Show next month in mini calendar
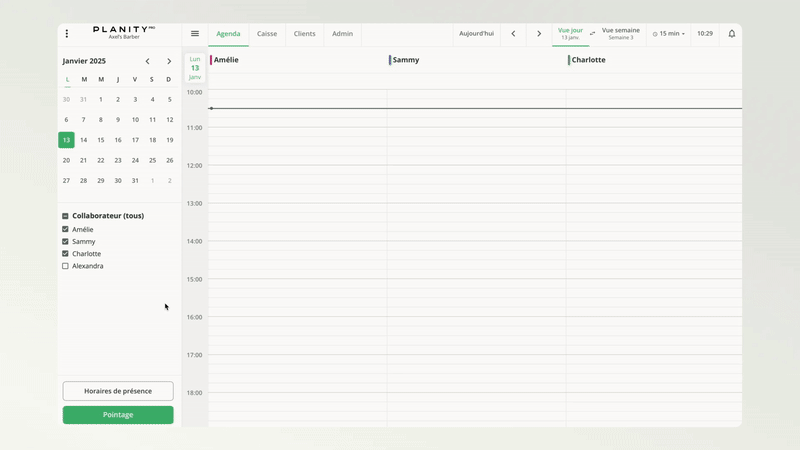Screen dimensions: 800x450 pos(169,61)
